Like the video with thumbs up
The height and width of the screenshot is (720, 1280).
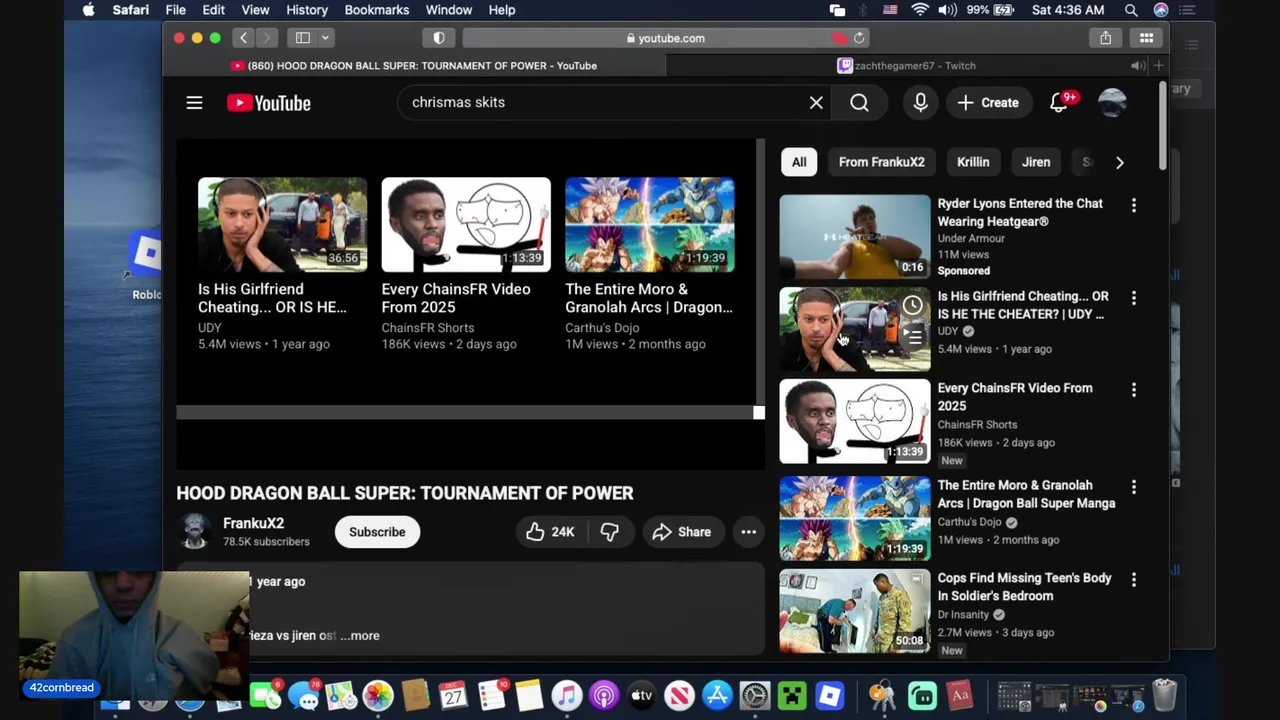pos(549,532)
